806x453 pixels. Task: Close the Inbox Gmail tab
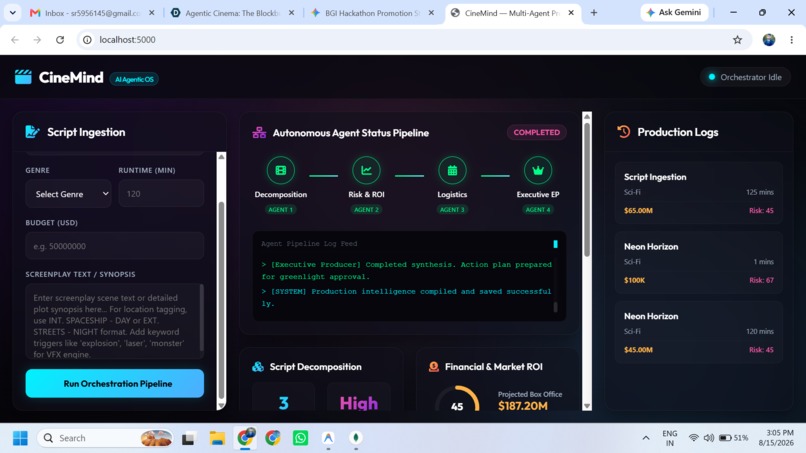(152, 13)
